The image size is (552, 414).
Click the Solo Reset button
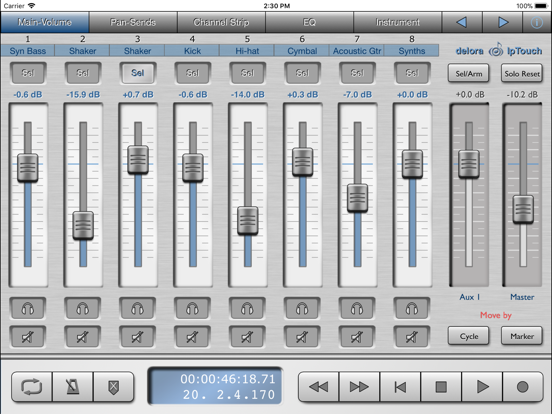[522, 74]
